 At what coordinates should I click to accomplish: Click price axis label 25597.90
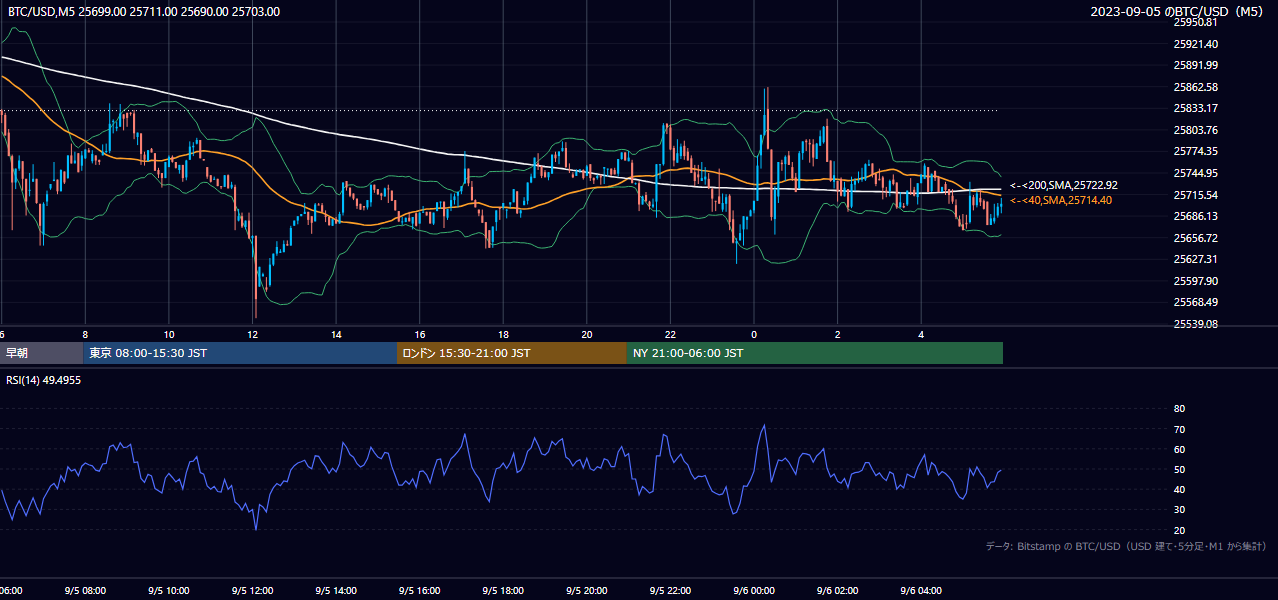coord(1196,281)
